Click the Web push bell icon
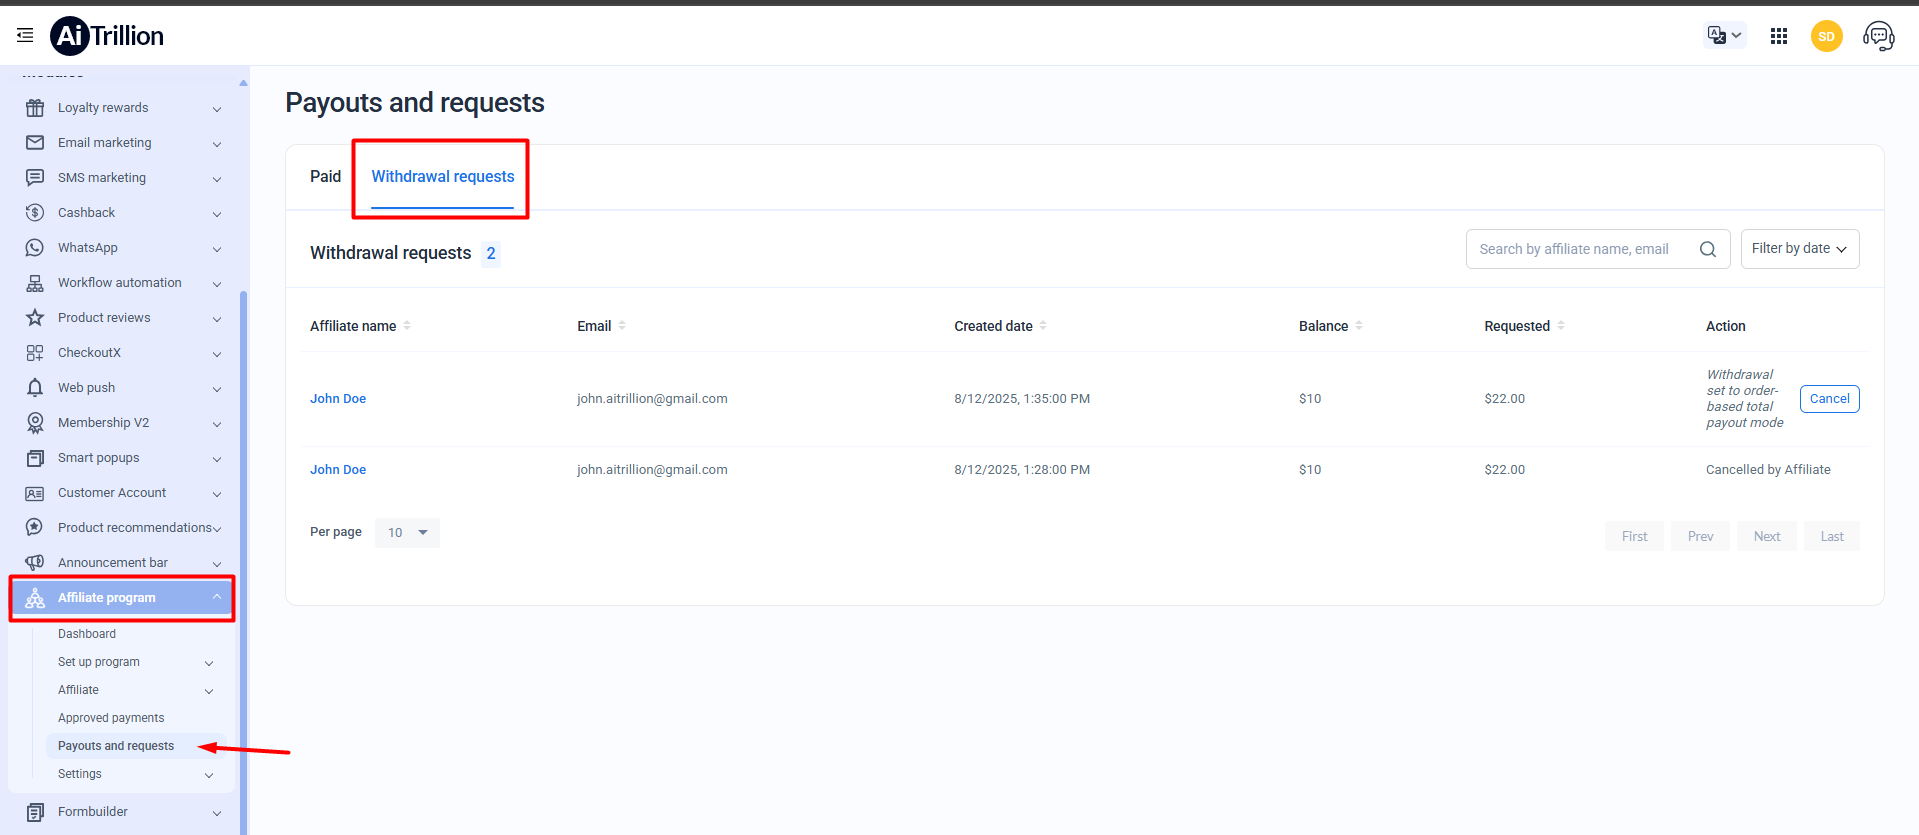This screenshot has height=835, width=1919. [35, 388]
